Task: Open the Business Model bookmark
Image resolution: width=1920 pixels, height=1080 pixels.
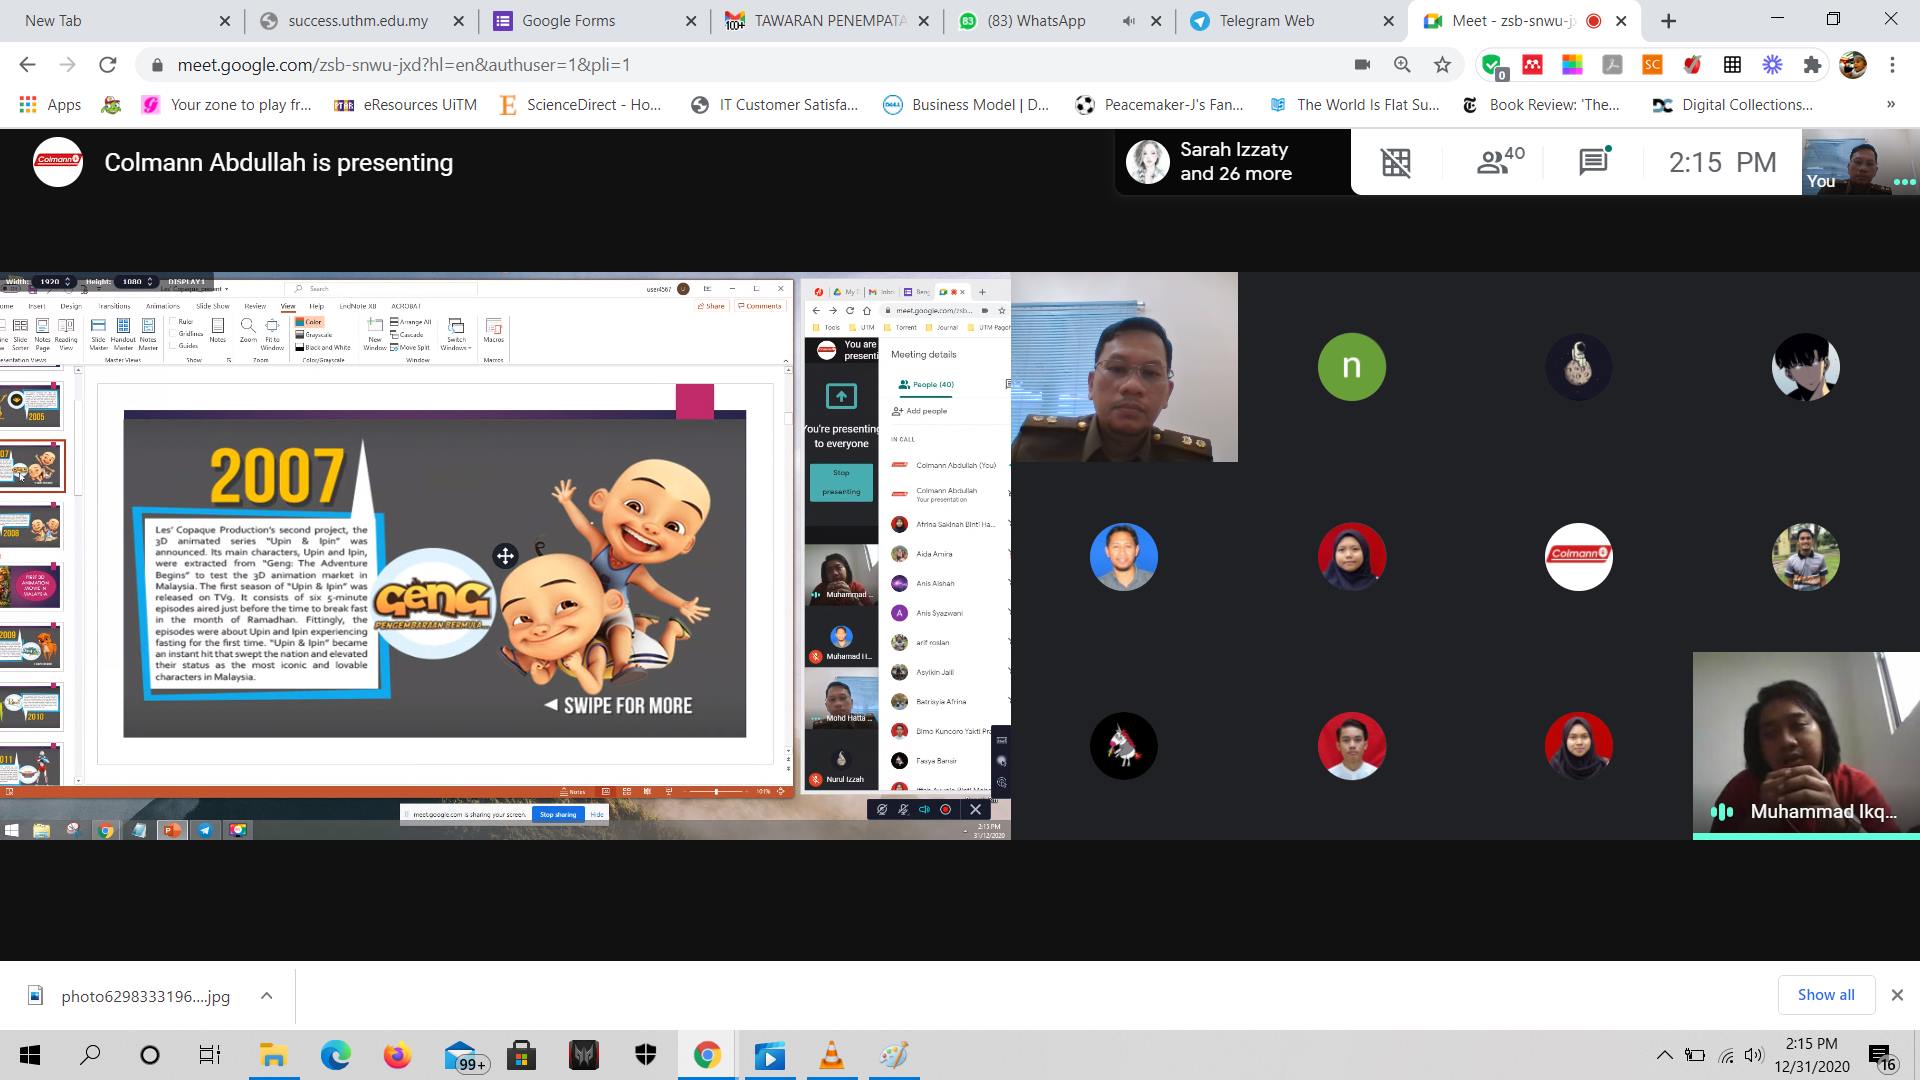Action: pyautogui.click(x=966, y=105)
